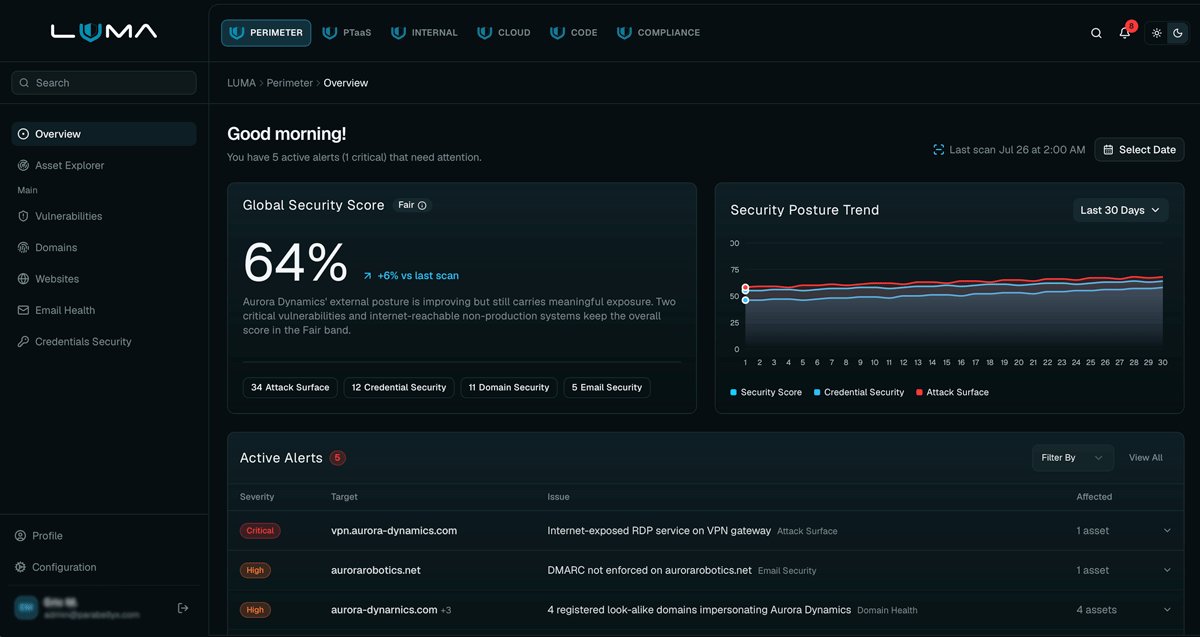
Task: Click the Configuration gear icon
Action: (21, 567)
